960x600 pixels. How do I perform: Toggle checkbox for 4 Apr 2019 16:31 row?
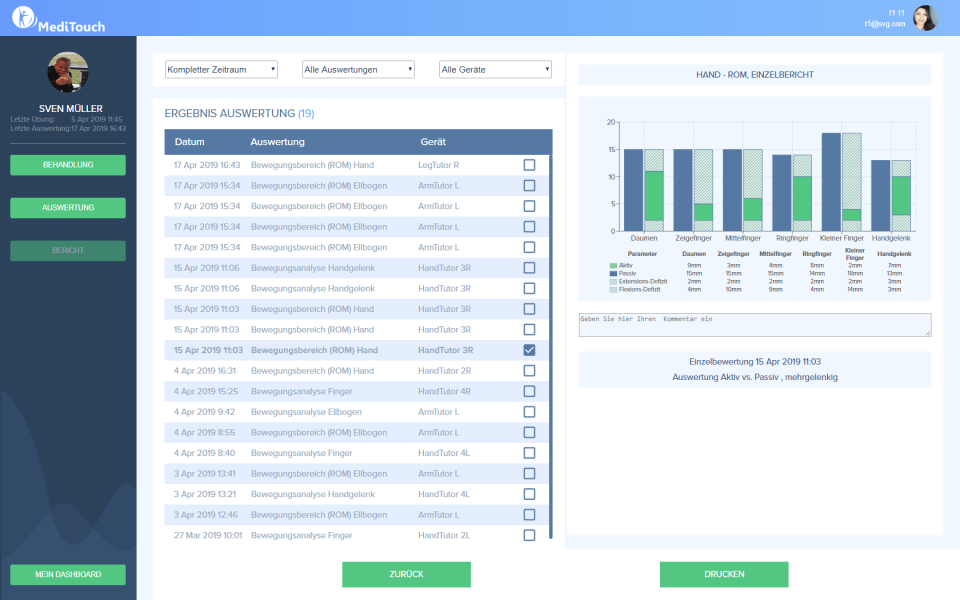coord(529,371)
